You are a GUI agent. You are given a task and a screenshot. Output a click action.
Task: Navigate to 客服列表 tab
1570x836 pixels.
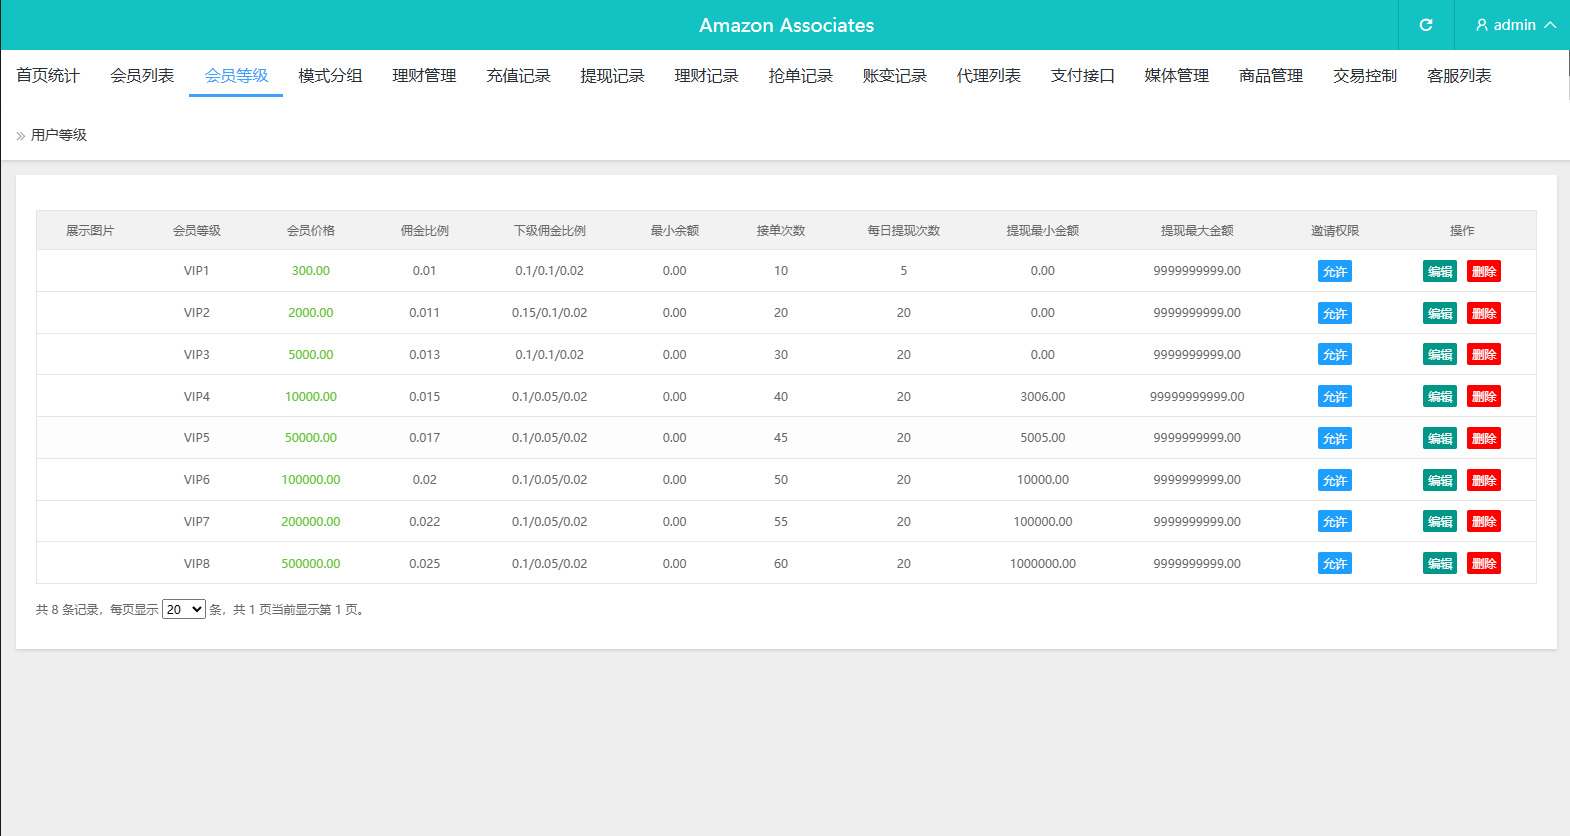pos(1458,76)
